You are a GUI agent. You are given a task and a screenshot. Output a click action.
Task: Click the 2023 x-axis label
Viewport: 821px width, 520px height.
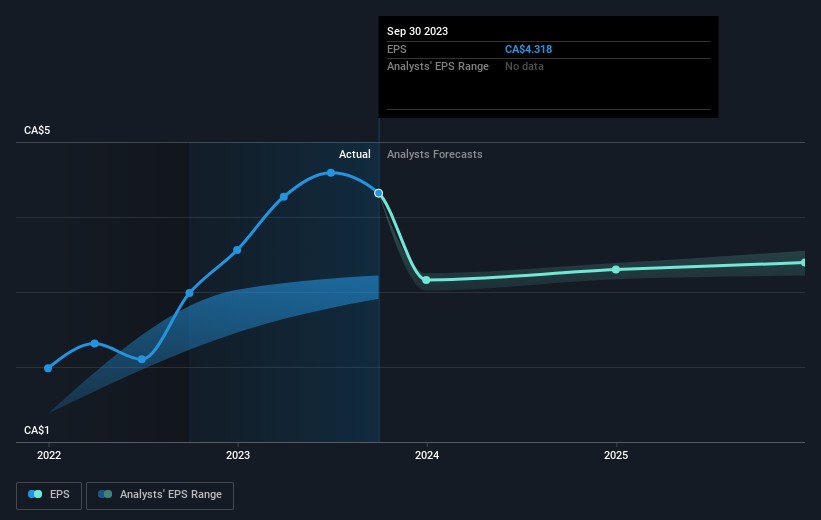point(238,456)
